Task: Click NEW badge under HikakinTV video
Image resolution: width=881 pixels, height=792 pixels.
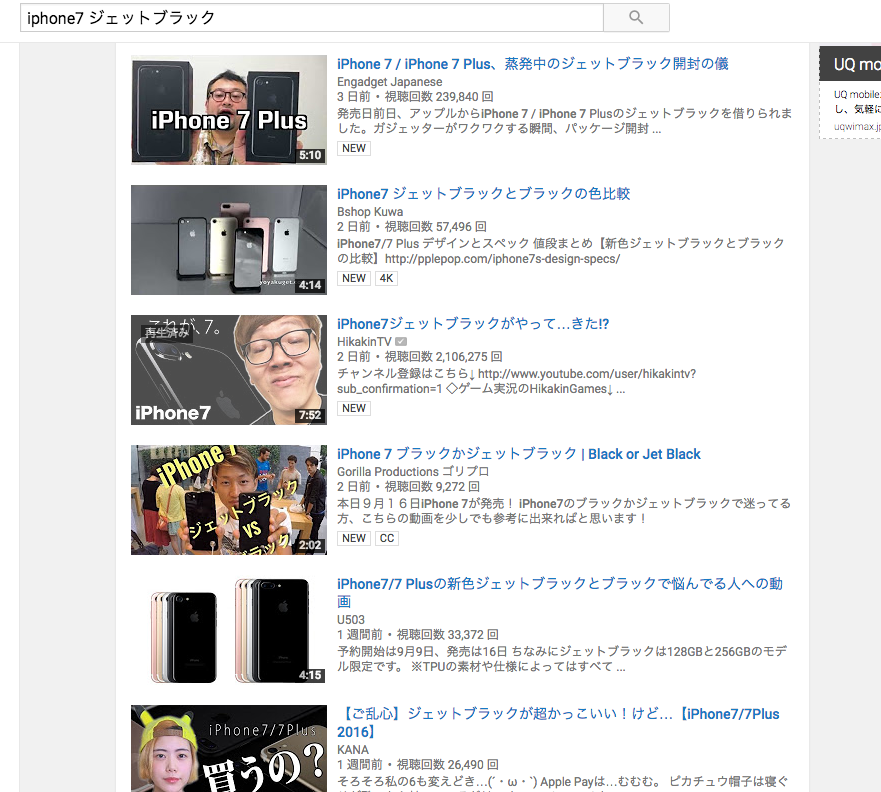Action: 354,408
